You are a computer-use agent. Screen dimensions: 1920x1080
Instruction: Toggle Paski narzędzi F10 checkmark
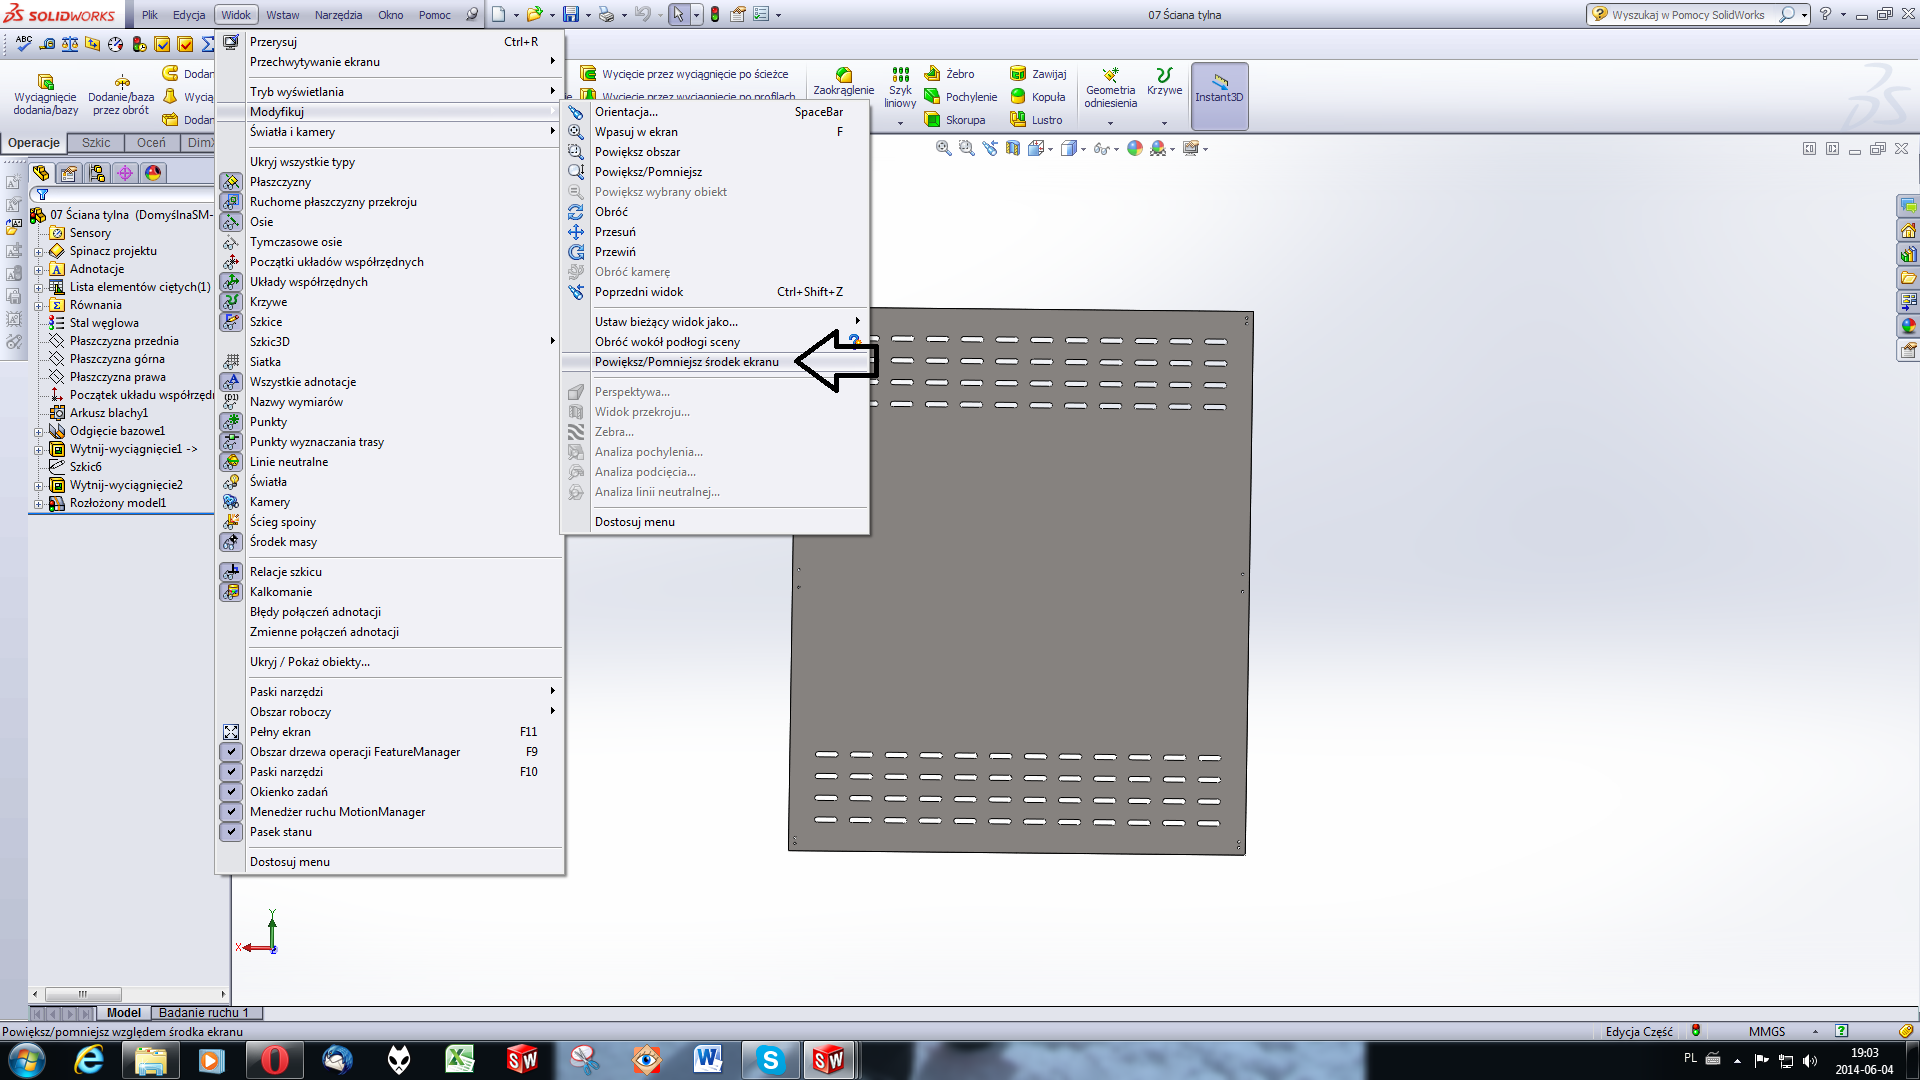click(231, 772)
